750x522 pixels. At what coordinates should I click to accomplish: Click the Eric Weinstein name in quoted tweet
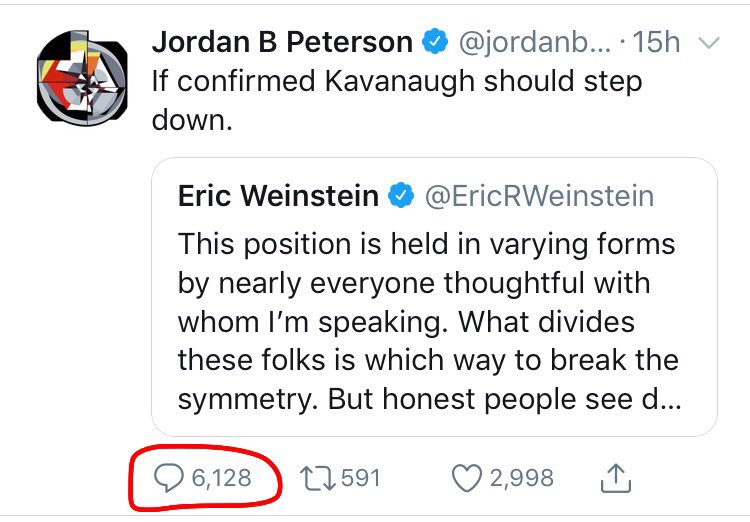278,196
